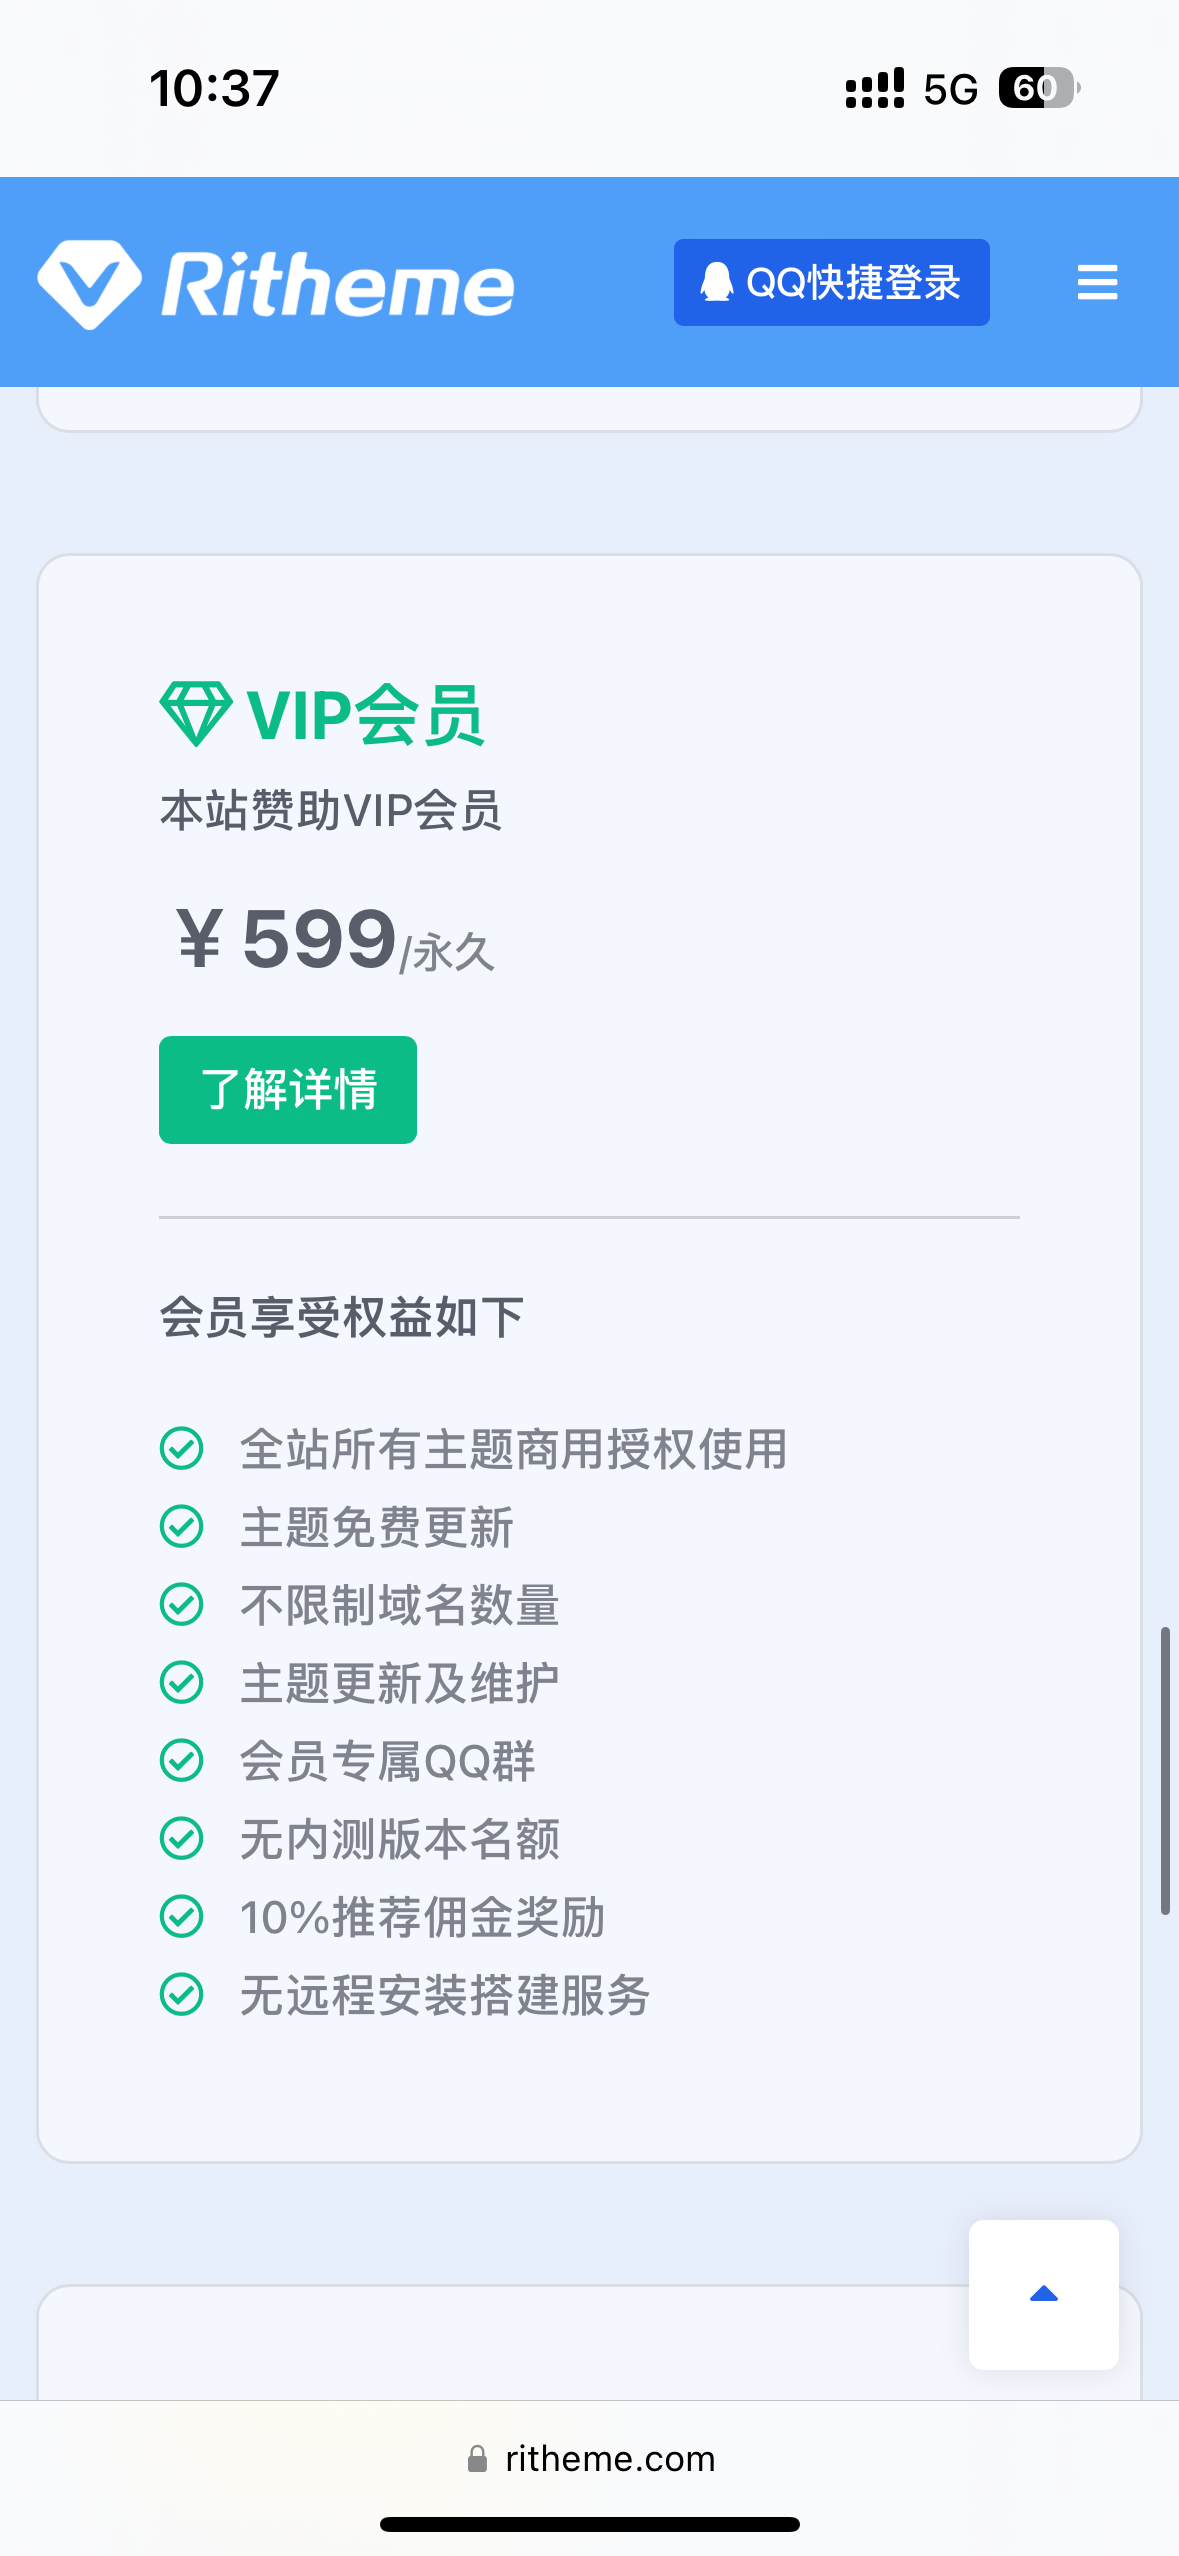Click the check icon beside 主题免费更新
1179x2556 pixels.
[182, 1526]
